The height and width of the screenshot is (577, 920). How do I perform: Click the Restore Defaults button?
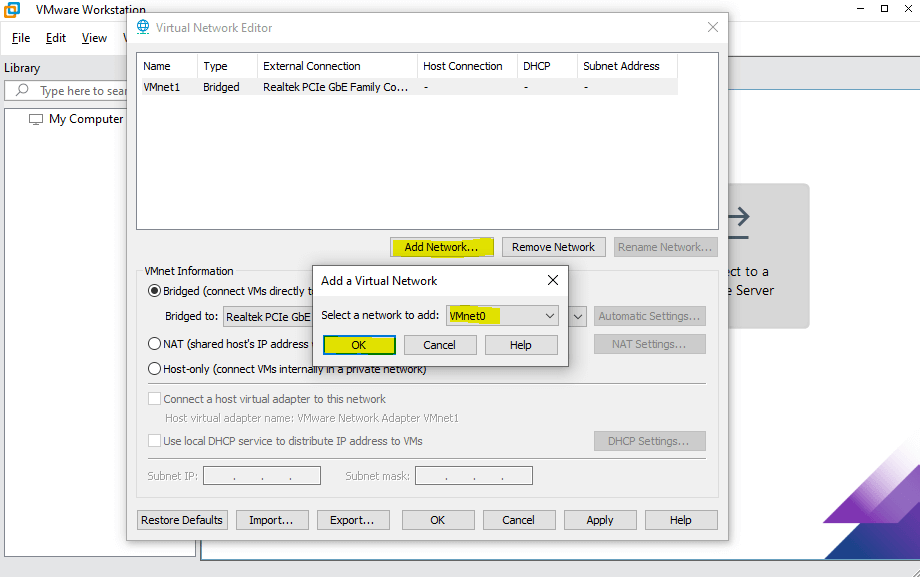point(182,520)
